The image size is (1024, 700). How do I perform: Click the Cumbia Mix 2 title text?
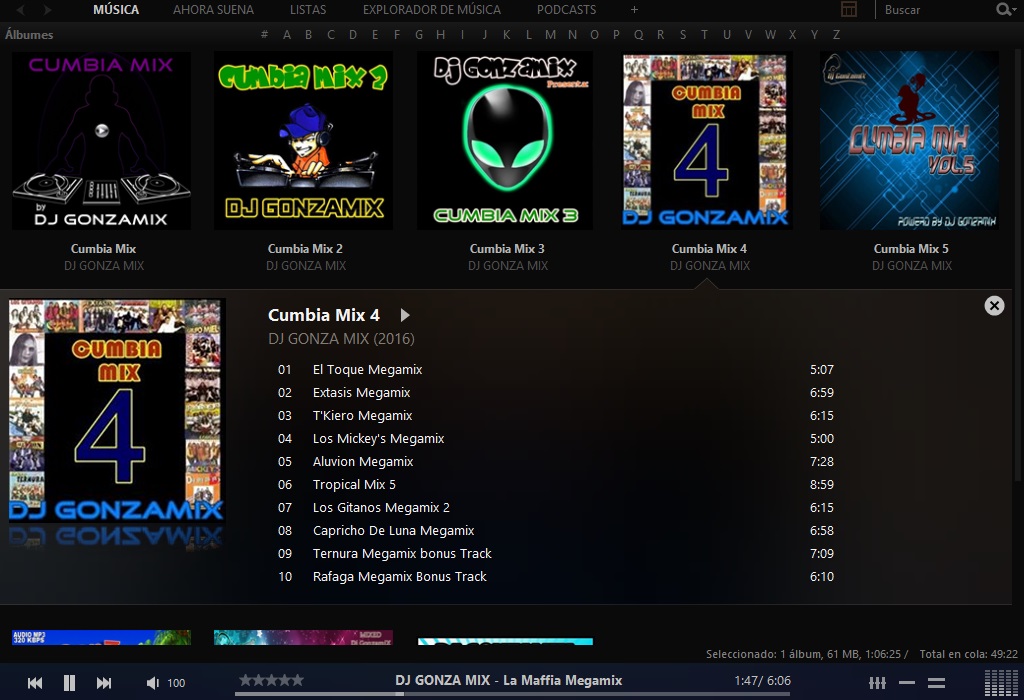[305, 249]
